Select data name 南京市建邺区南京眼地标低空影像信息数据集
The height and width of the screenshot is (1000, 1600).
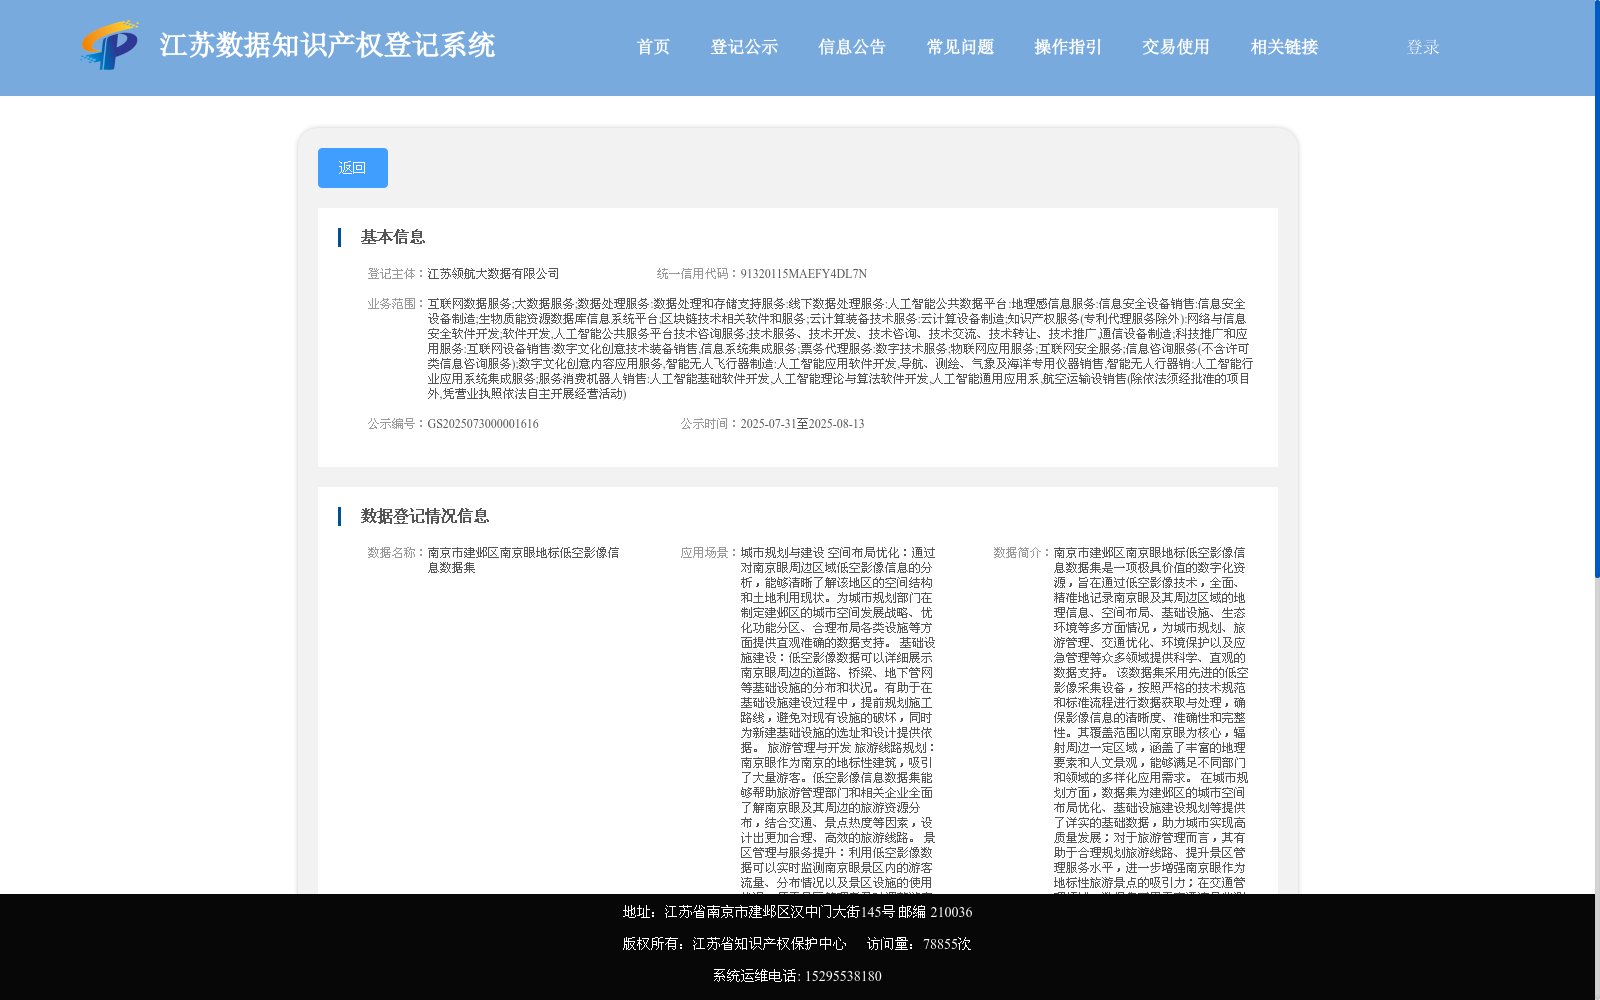[x=524, y=560]
